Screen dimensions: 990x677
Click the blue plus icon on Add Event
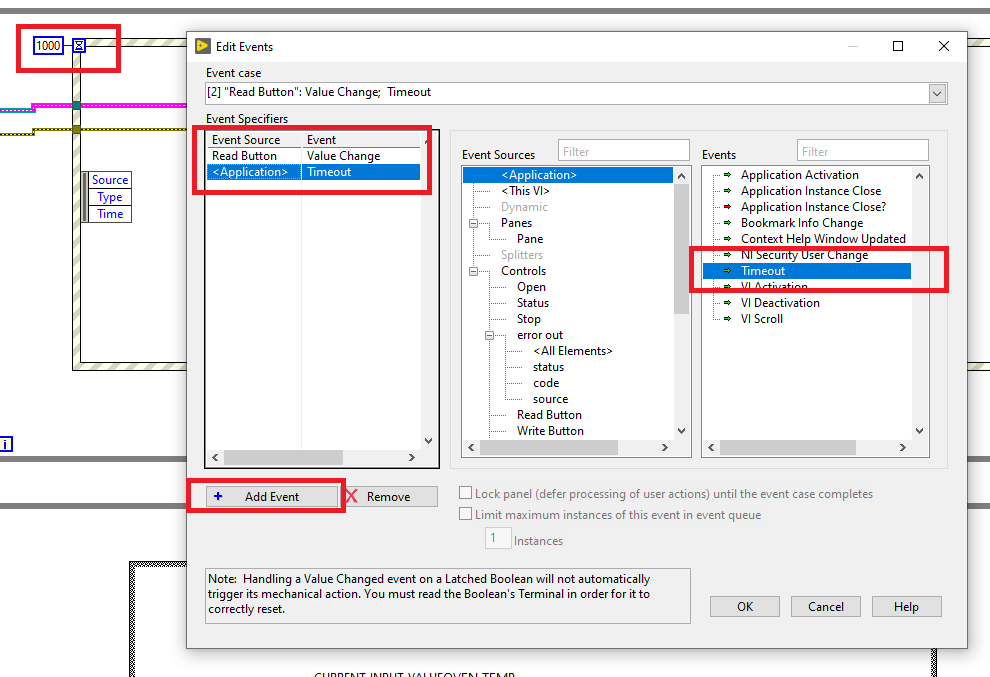218,496
